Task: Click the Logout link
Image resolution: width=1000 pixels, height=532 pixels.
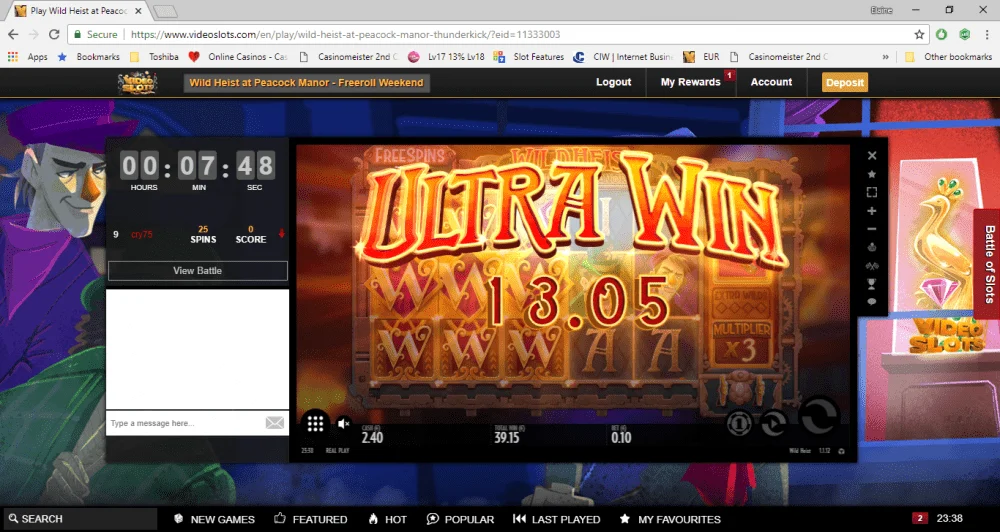Action: 614,82
